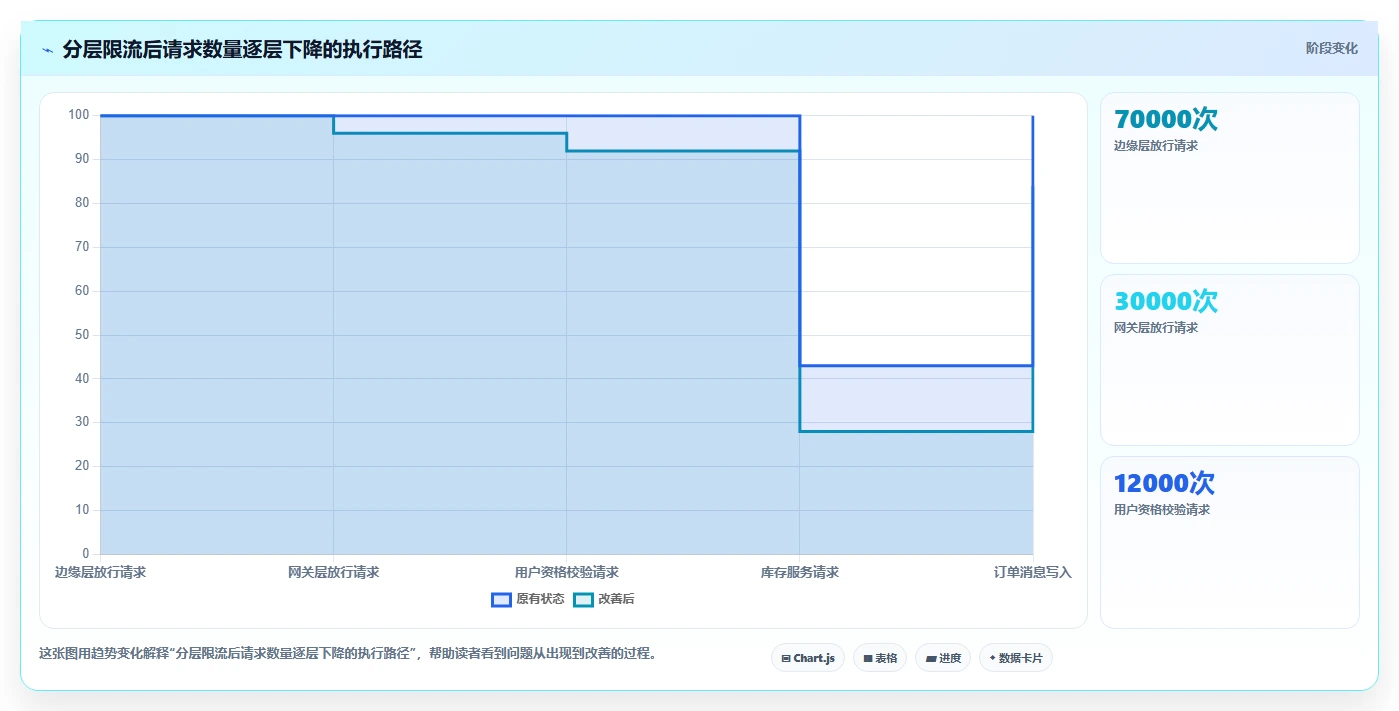Click the x-axis label 库存服务请求
1399x711 pixels.
799,572
